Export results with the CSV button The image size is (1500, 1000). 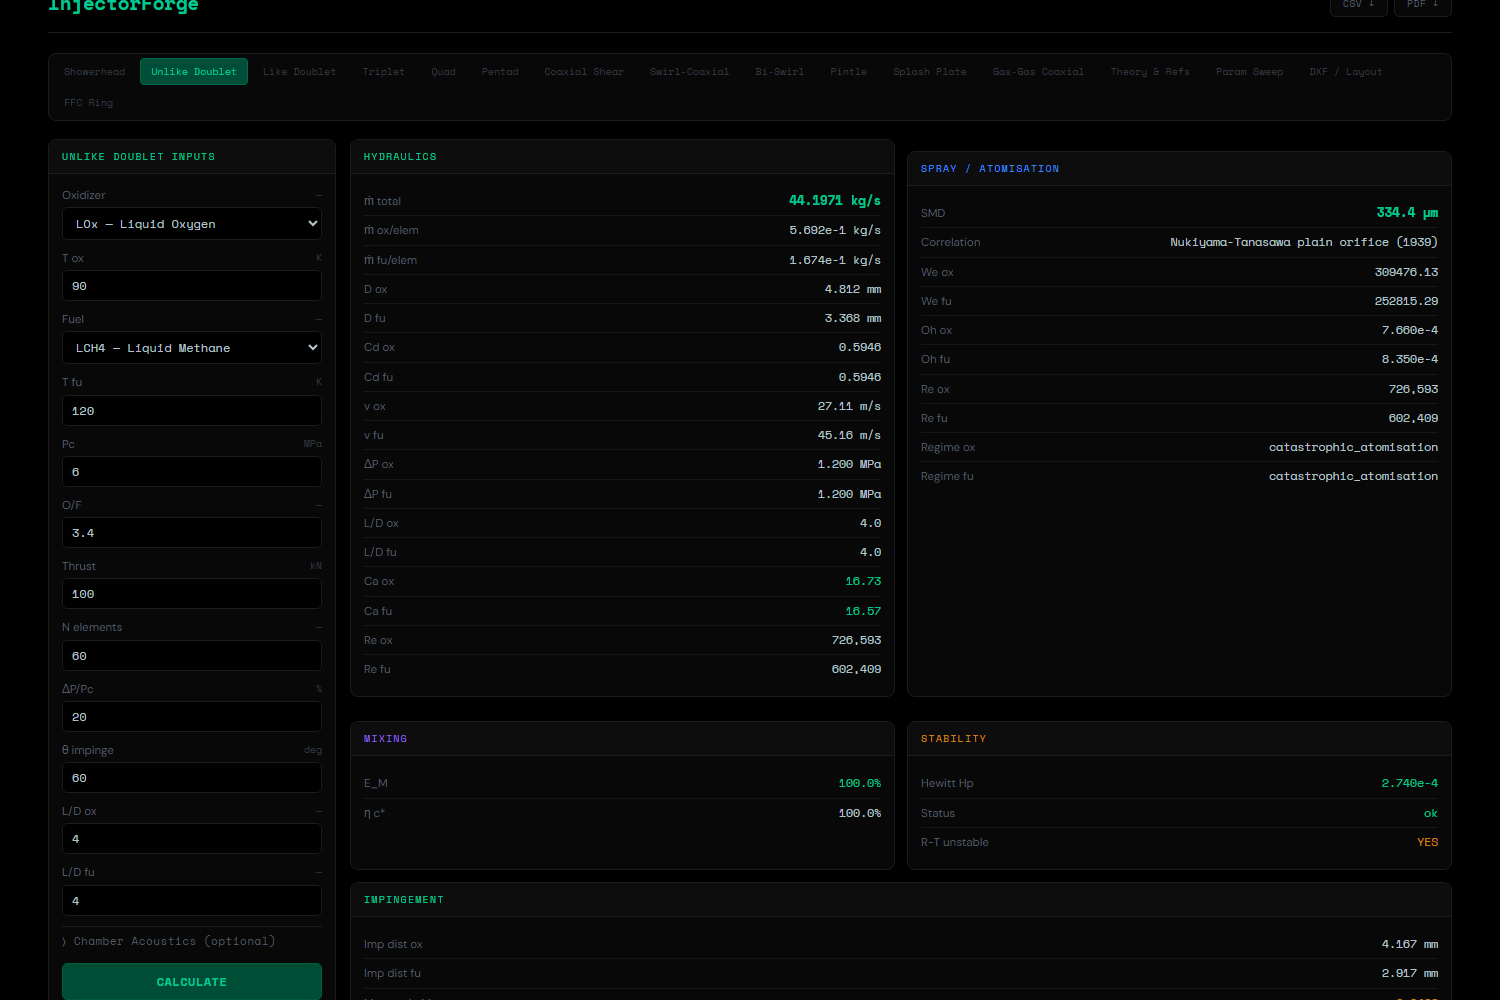(1358, 5)
